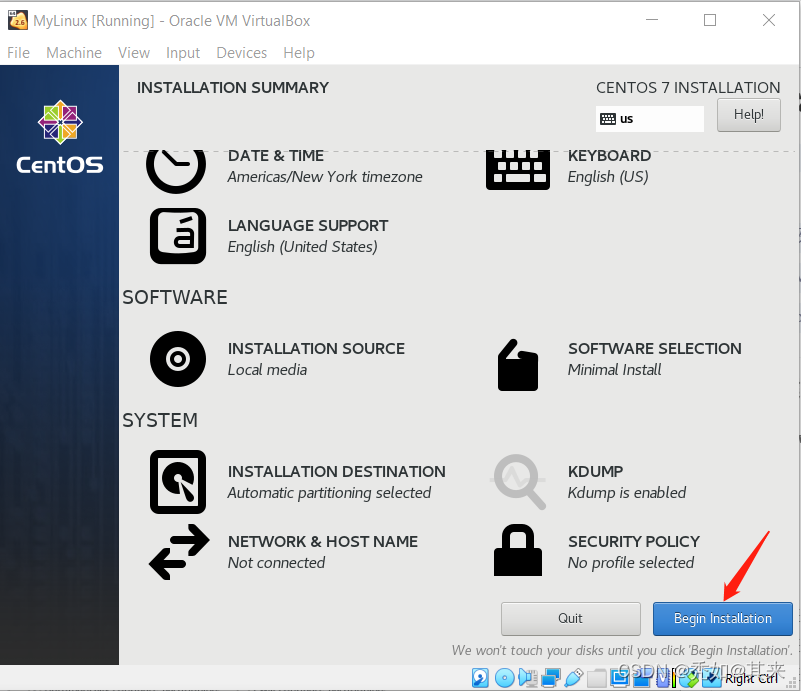The image size is (801, 691).
Task: Open the Machine menu
Action: 74,53
